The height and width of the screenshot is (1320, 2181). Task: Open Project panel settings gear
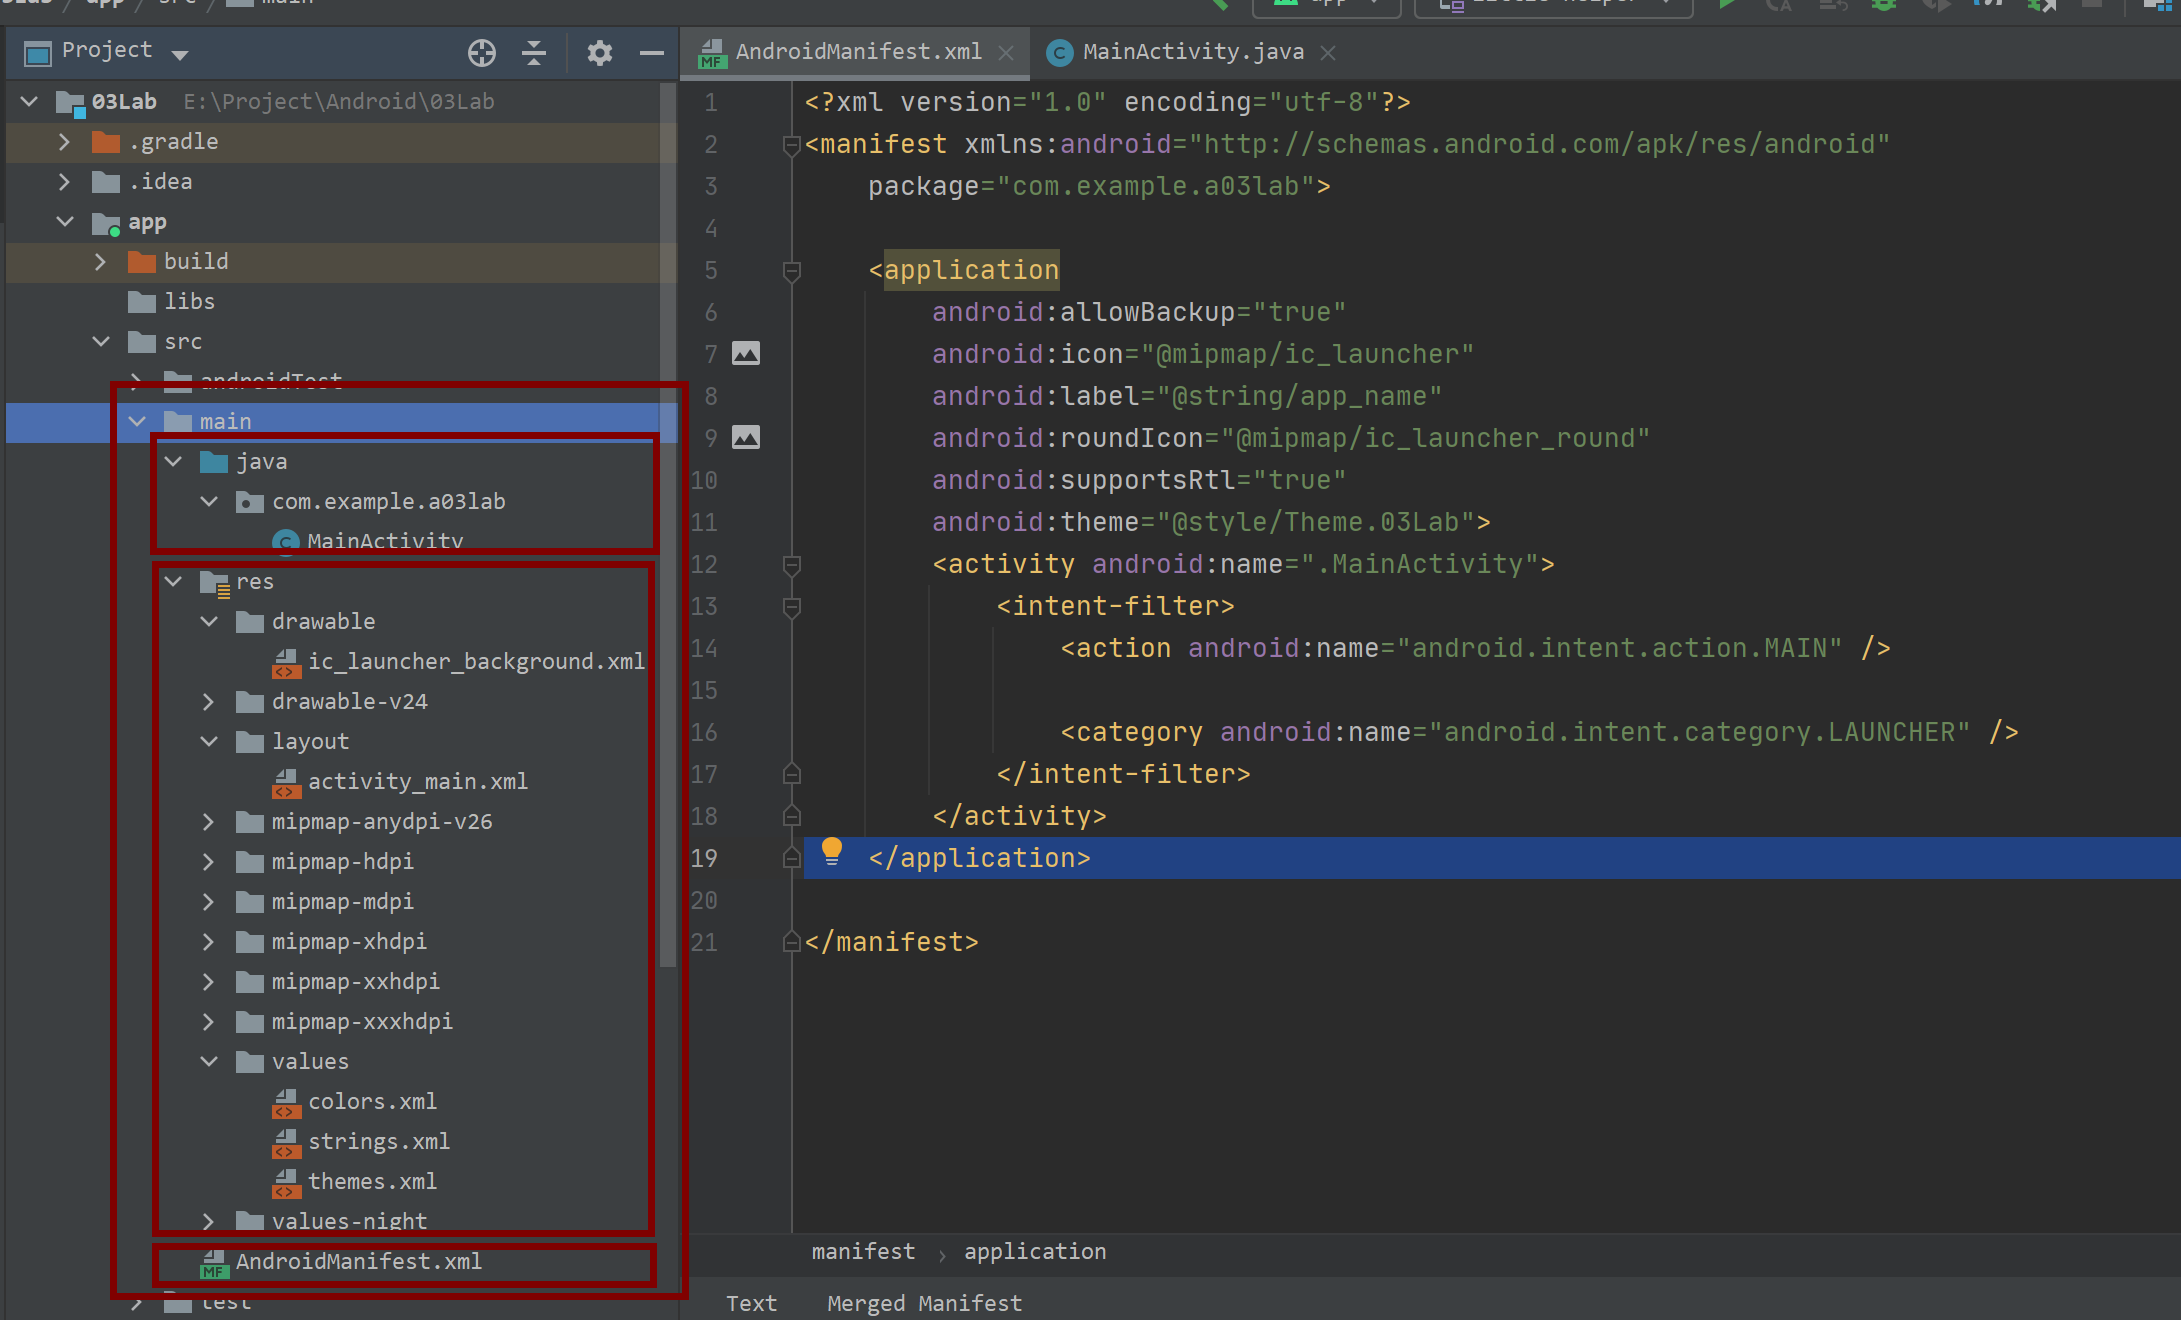tap(599, 53)
